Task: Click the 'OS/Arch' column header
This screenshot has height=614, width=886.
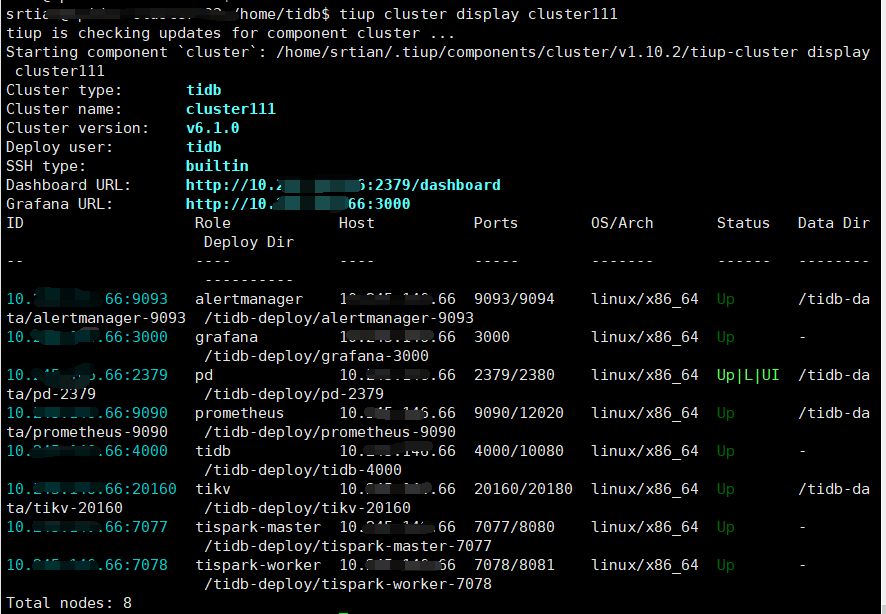Action: [622, 223]
